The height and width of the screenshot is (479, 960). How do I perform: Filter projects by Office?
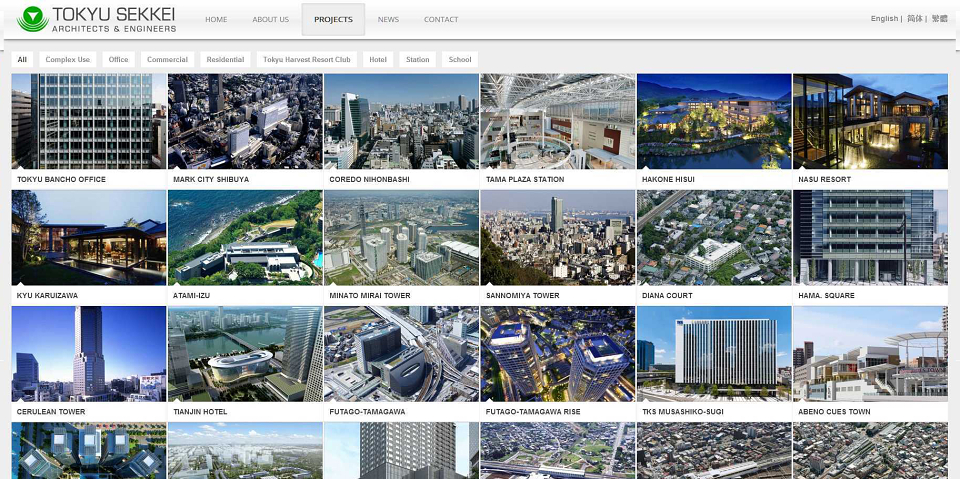click(x=119, y=59)
